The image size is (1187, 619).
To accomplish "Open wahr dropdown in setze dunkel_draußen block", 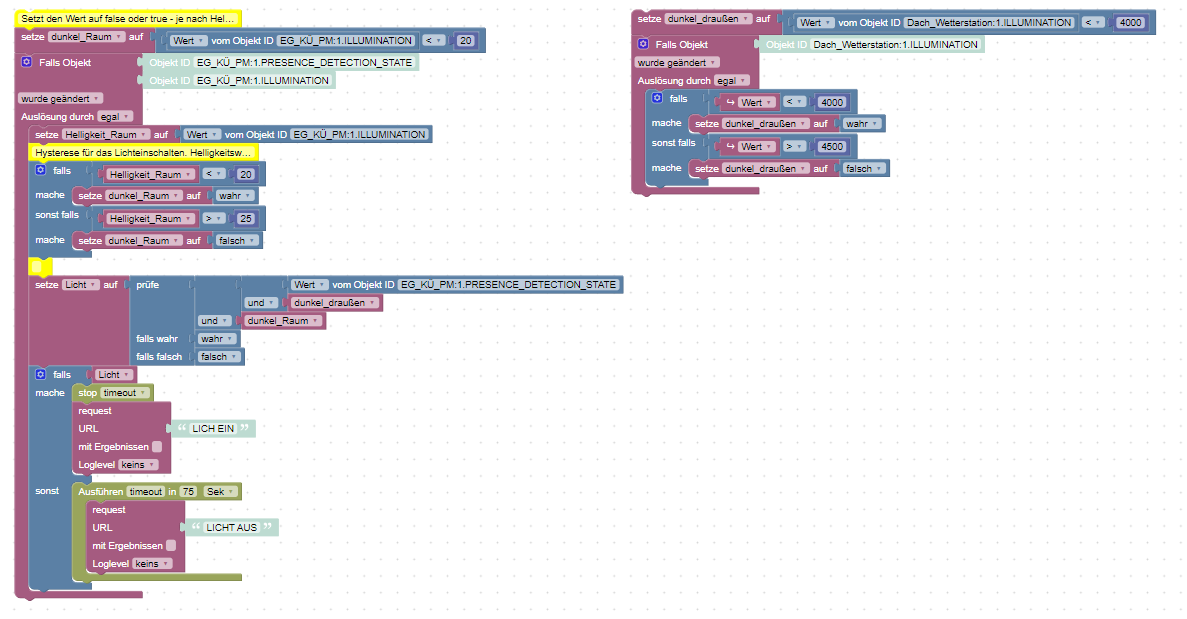I will click(x=861, y=123).
